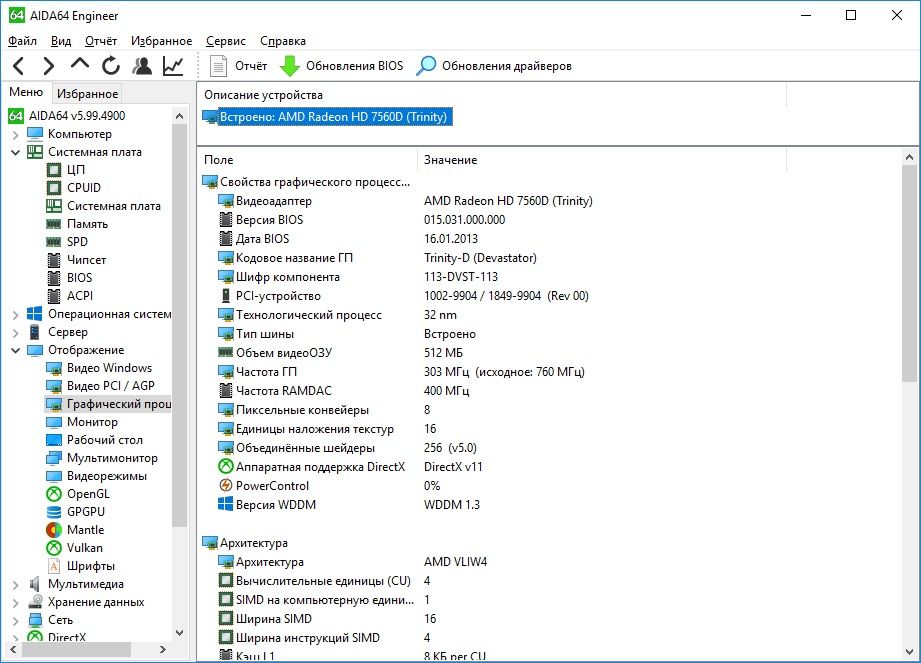Click Обновления BIOS green arrow button

[x=341, y=66]
